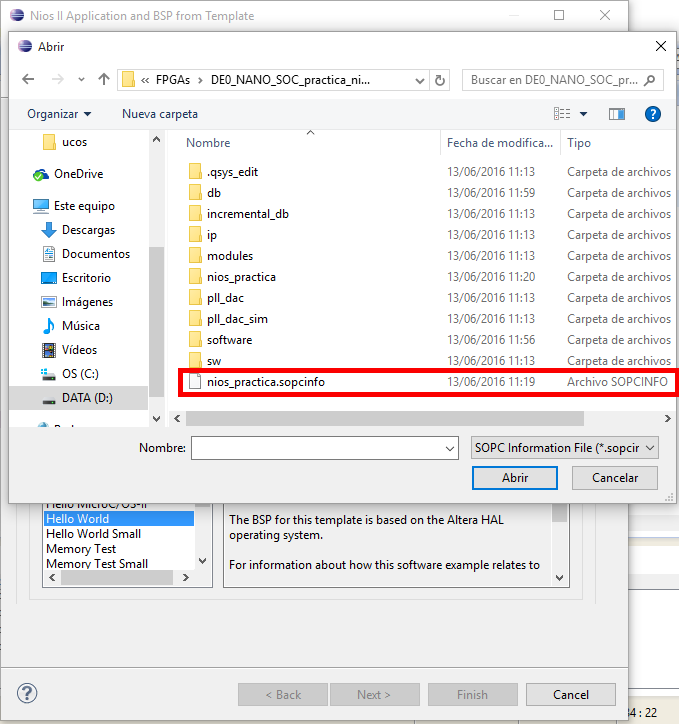Maximize the Nios II Application window

coord(559,15)
